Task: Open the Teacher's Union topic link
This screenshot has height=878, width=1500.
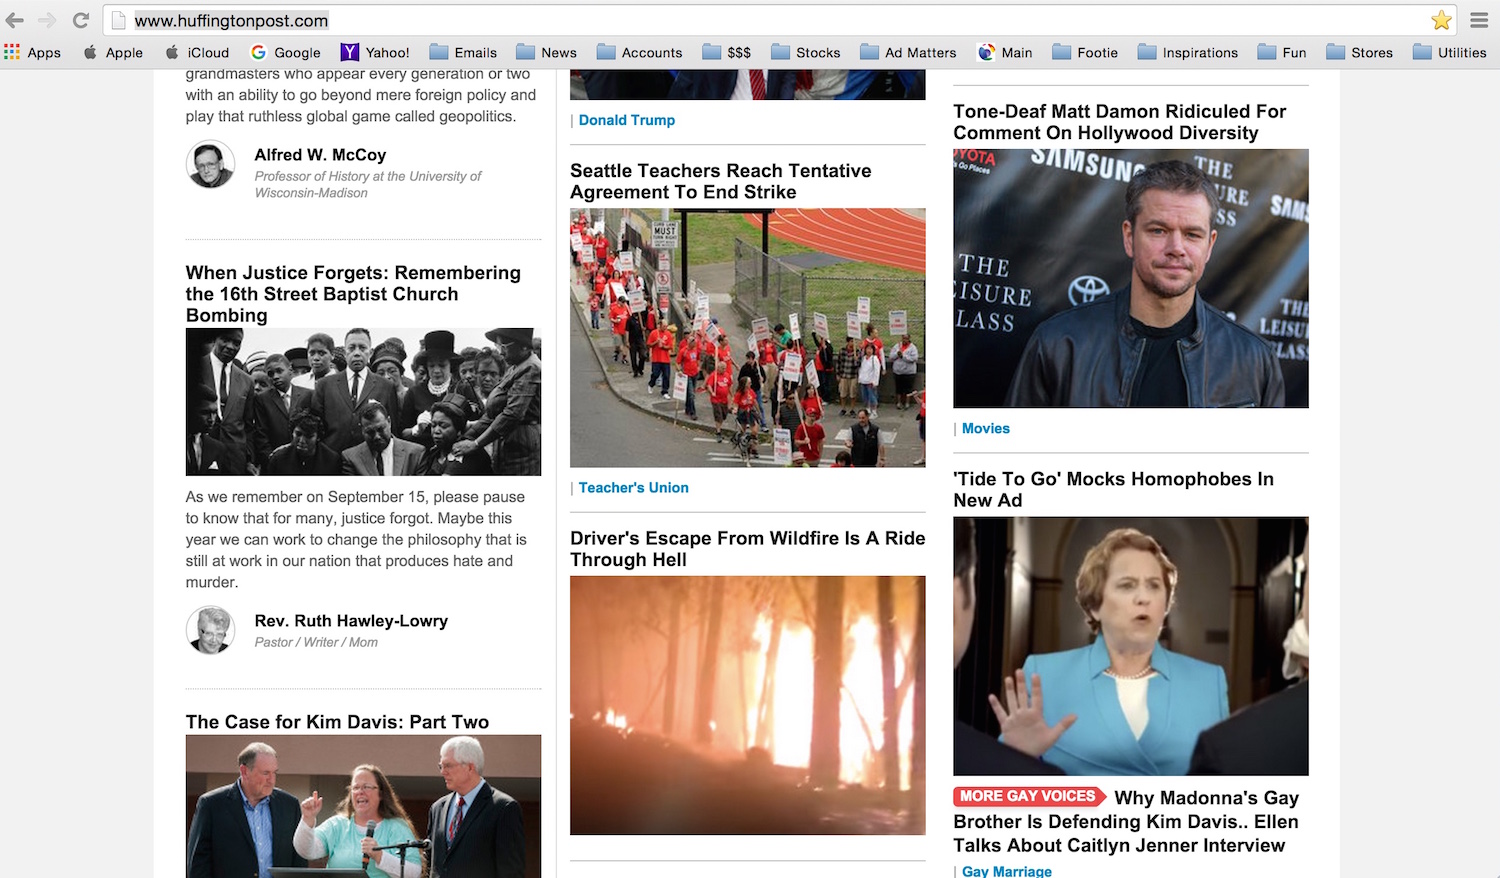Action: (634, 488)
